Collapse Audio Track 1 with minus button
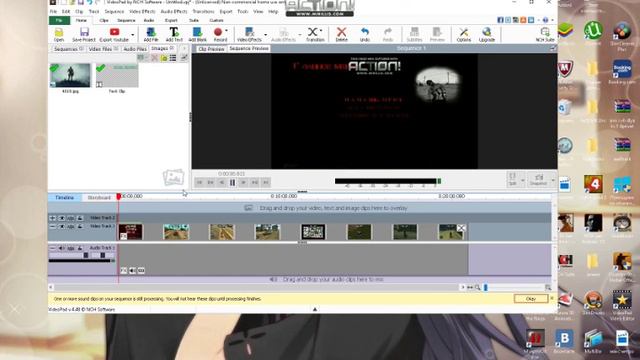The height and width of the screenshot is (360, 640). point(53,248)
